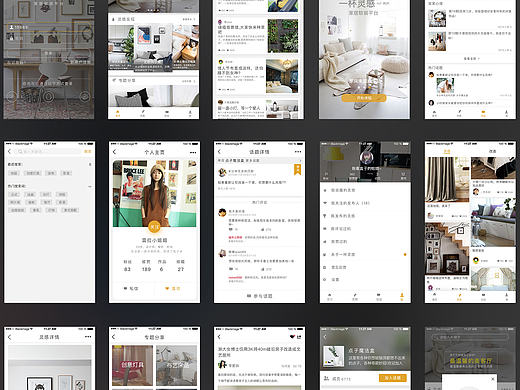Focus the search input field on search screen
The width and height of the screenshot is (520, 390).
[x=48, y=151]
